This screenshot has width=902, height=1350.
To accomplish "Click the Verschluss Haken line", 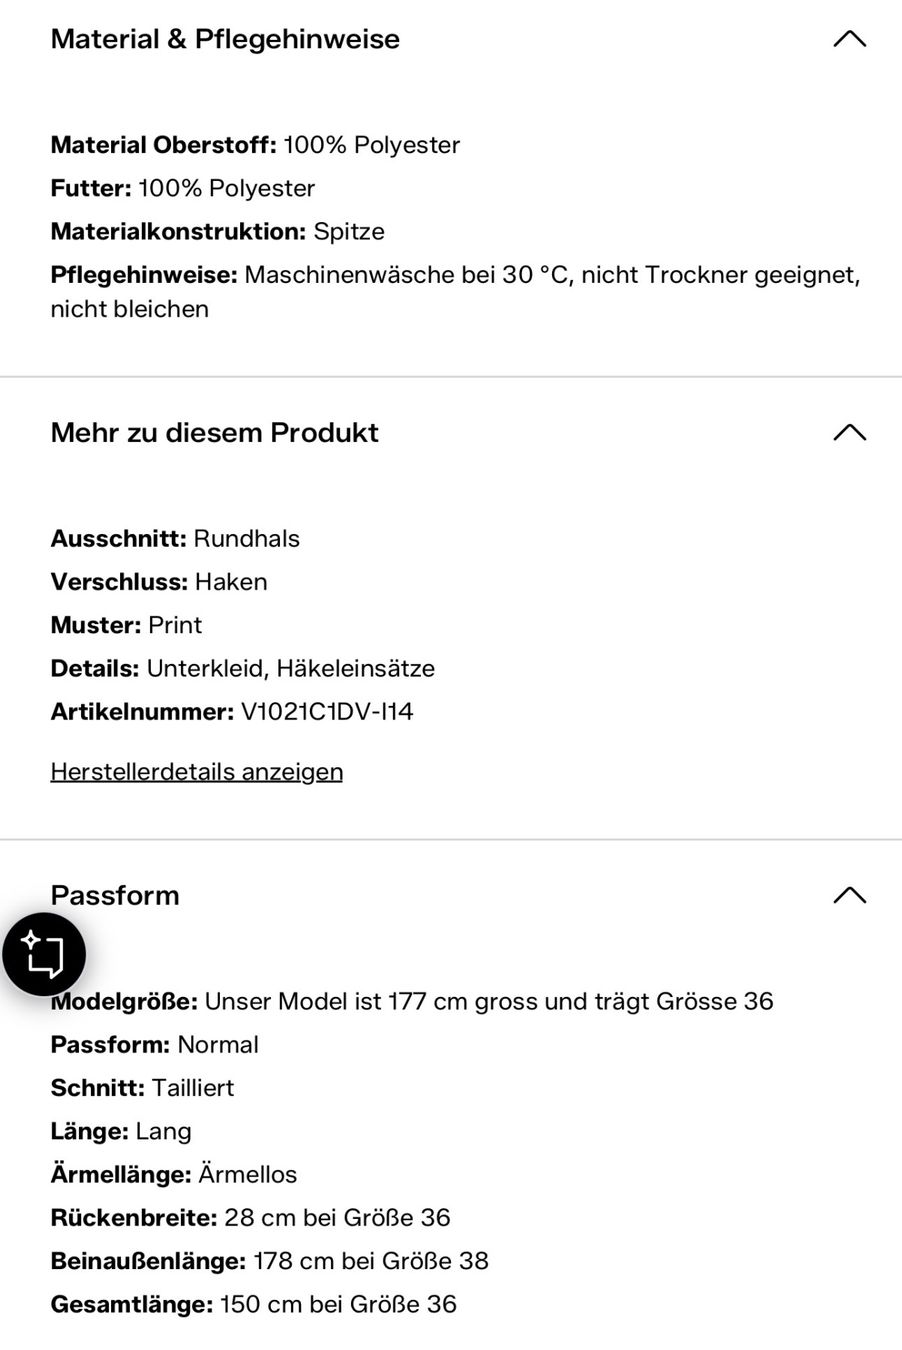I will [159, 581].
